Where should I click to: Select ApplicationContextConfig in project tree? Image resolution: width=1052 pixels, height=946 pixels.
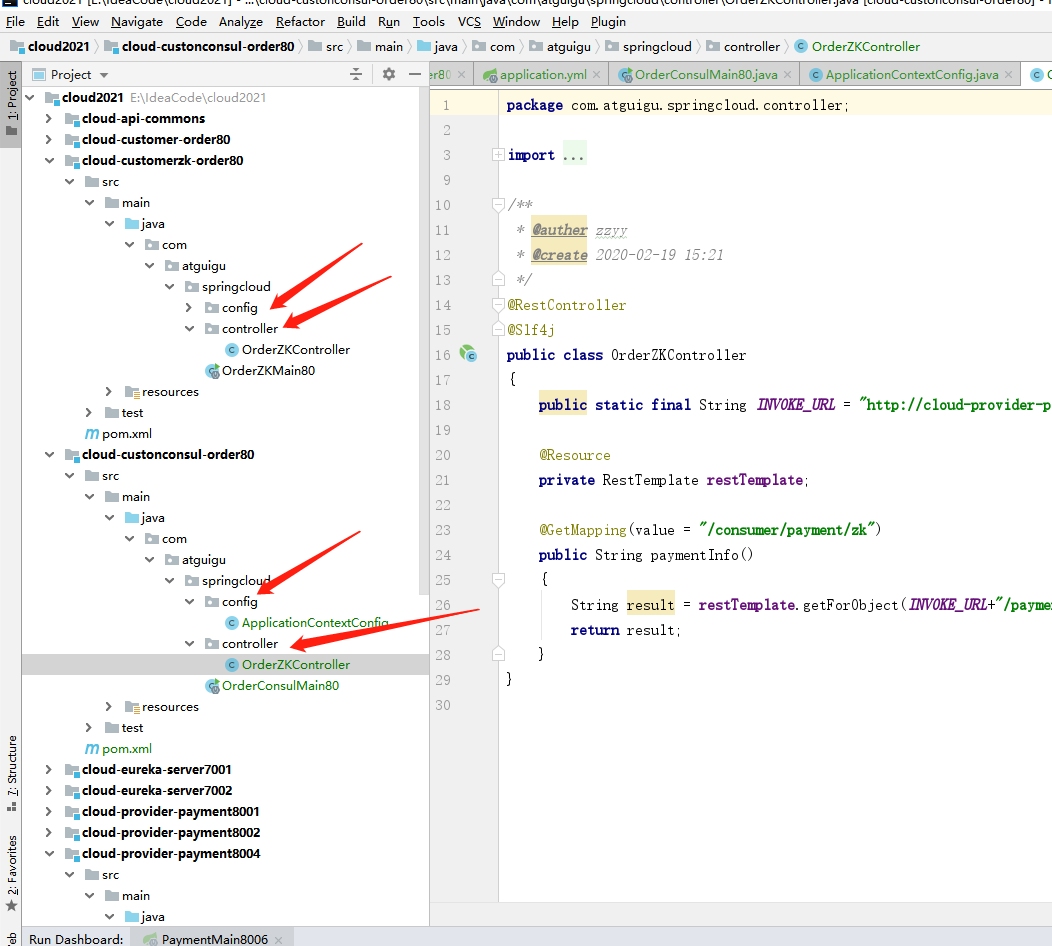click(x=315, y=623)
